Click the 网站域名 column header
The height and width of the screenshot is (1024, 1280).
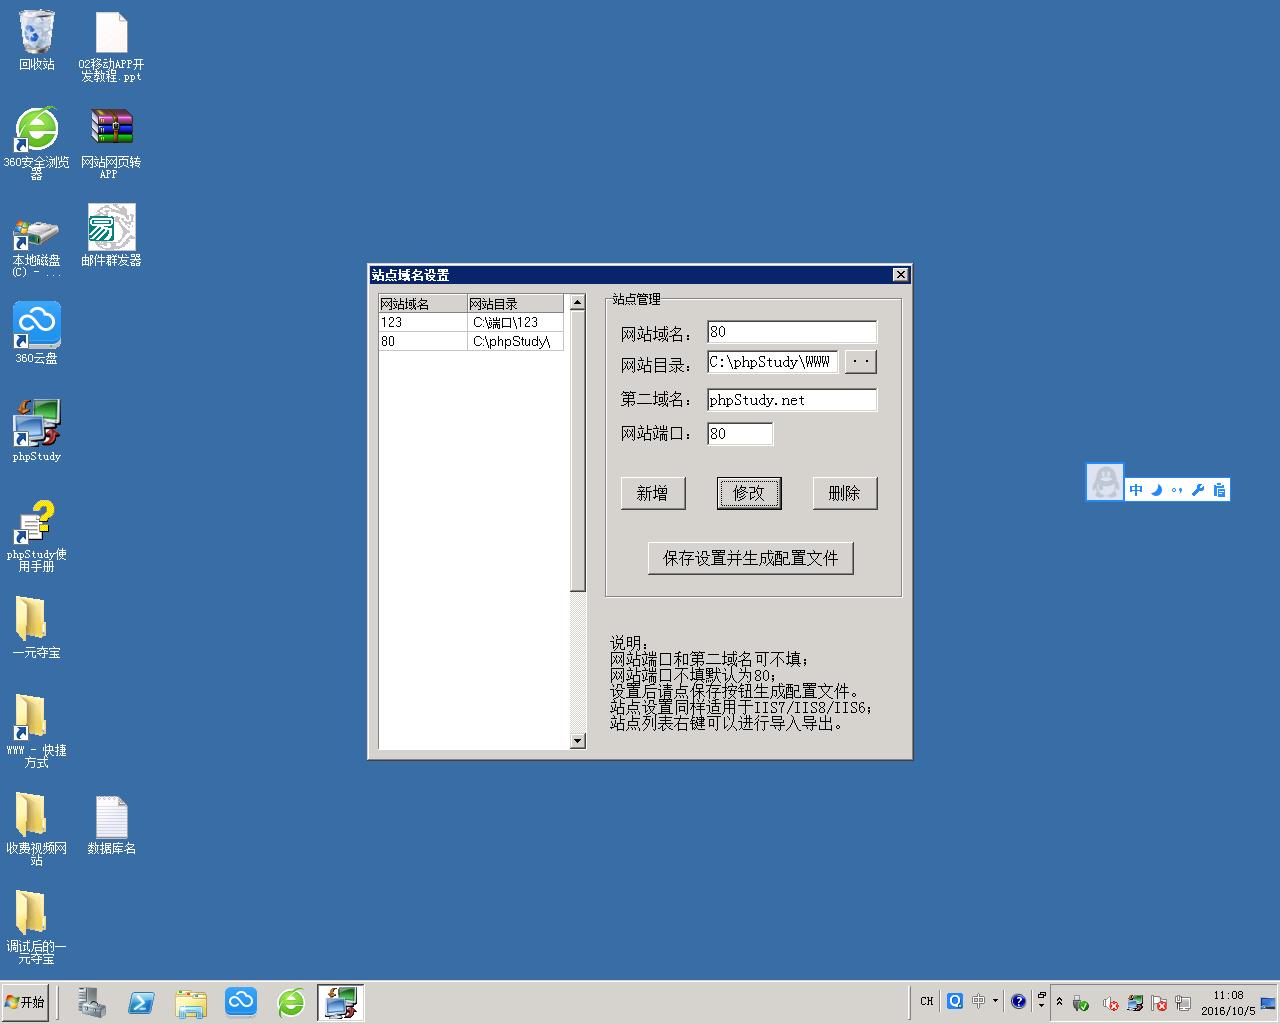click(422, 303)
